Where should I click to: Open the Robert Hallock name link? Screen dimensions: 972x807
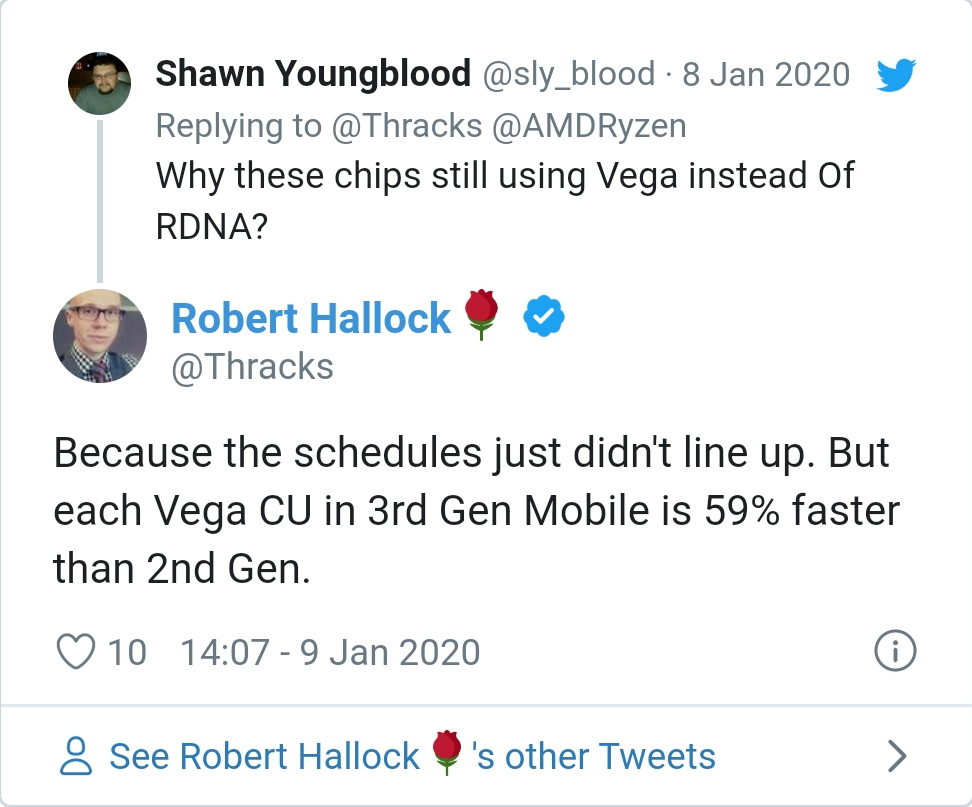pyautogui.click(x=311, y=318)
